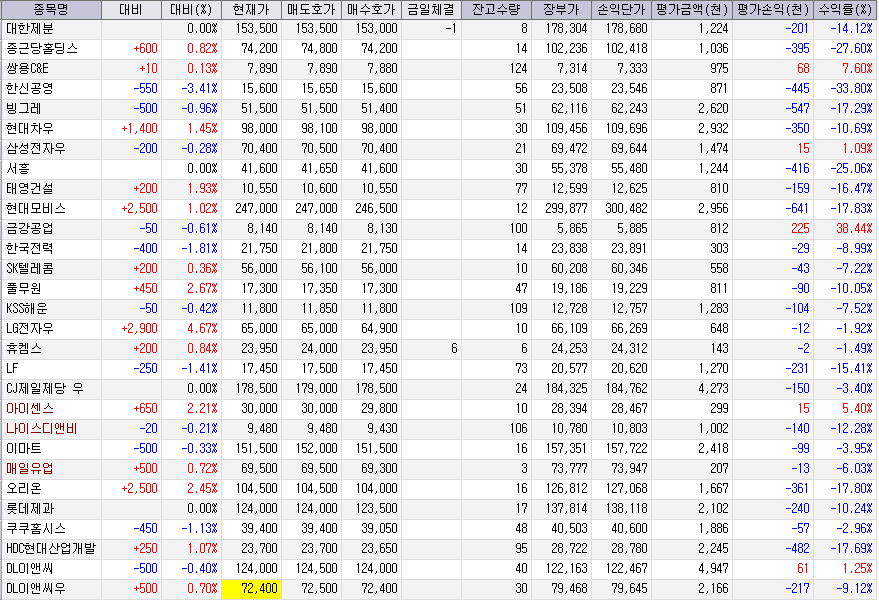This screenshot has width=879, height=601.
Task: Click the 금일체결 column header
Action: pos(432,10)
